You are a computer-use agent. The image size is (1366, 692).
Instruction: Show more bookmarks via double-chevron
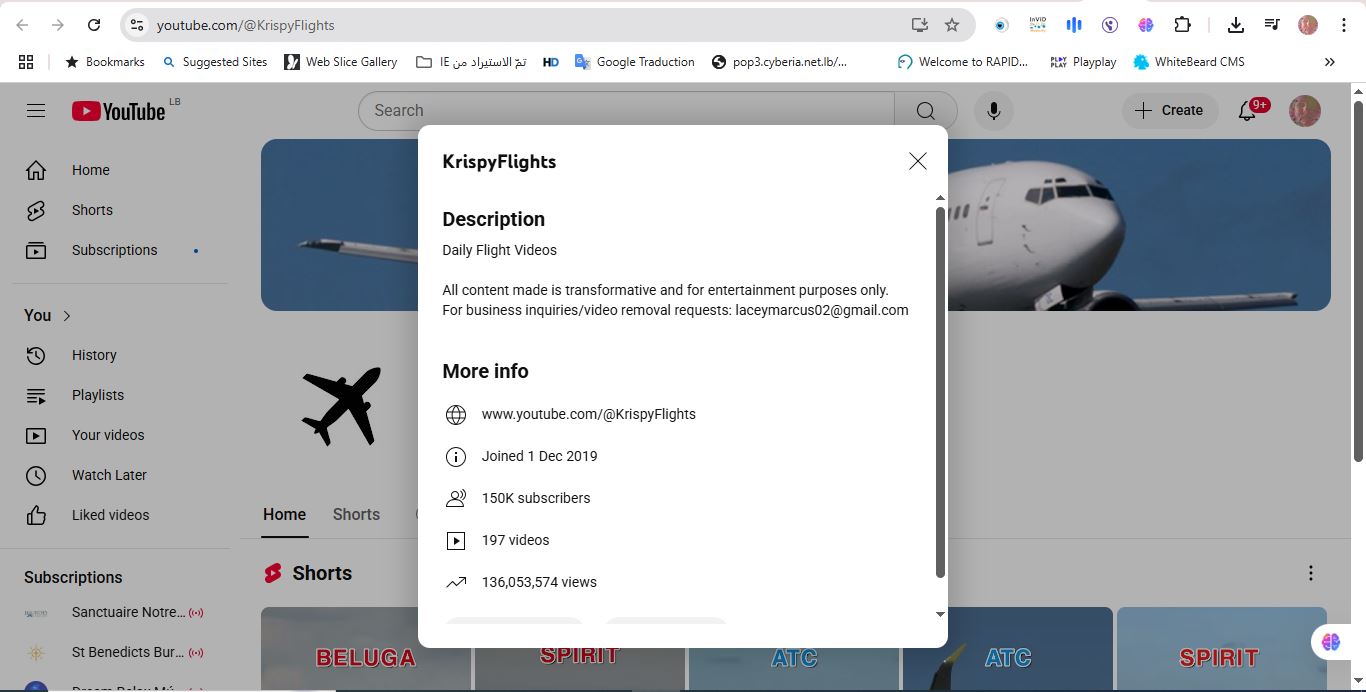click(1330, 61)
